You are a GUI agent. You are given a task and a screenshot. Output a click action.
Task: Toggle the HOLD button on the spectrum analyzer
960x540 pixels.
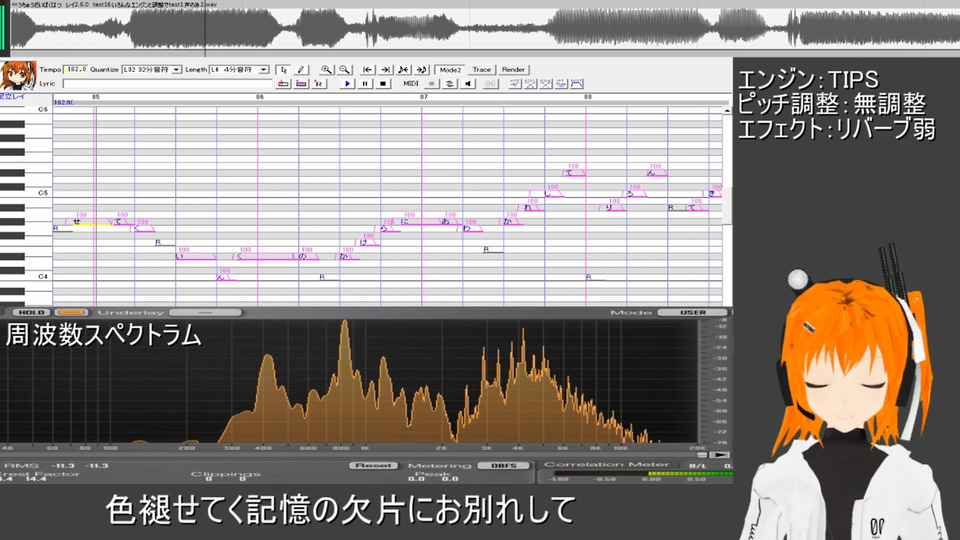(x=31, y=312)
